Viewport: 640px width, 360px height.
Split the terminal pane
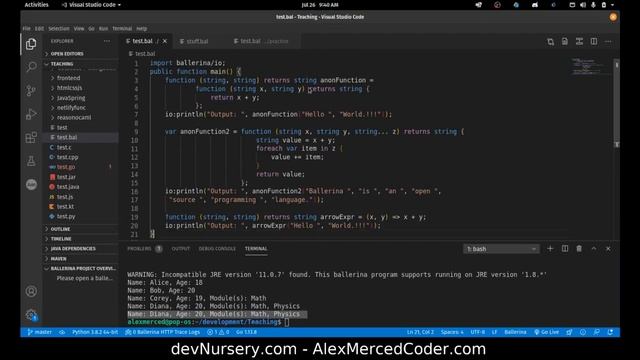565,249
